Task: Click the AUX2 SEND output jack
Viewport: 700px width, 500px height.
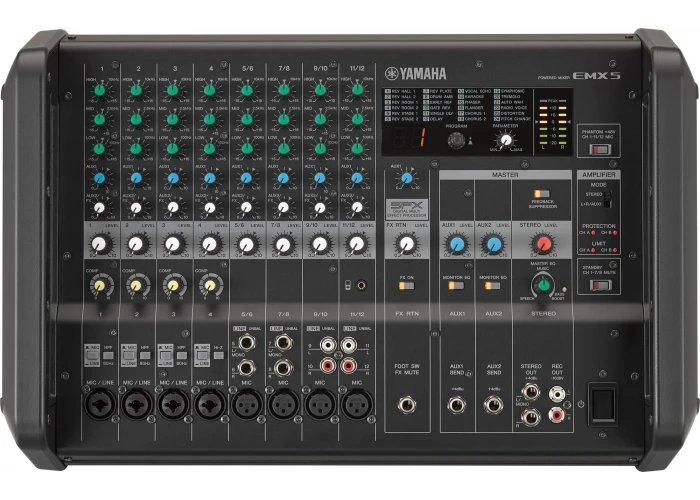Action: tap(493, 404)
